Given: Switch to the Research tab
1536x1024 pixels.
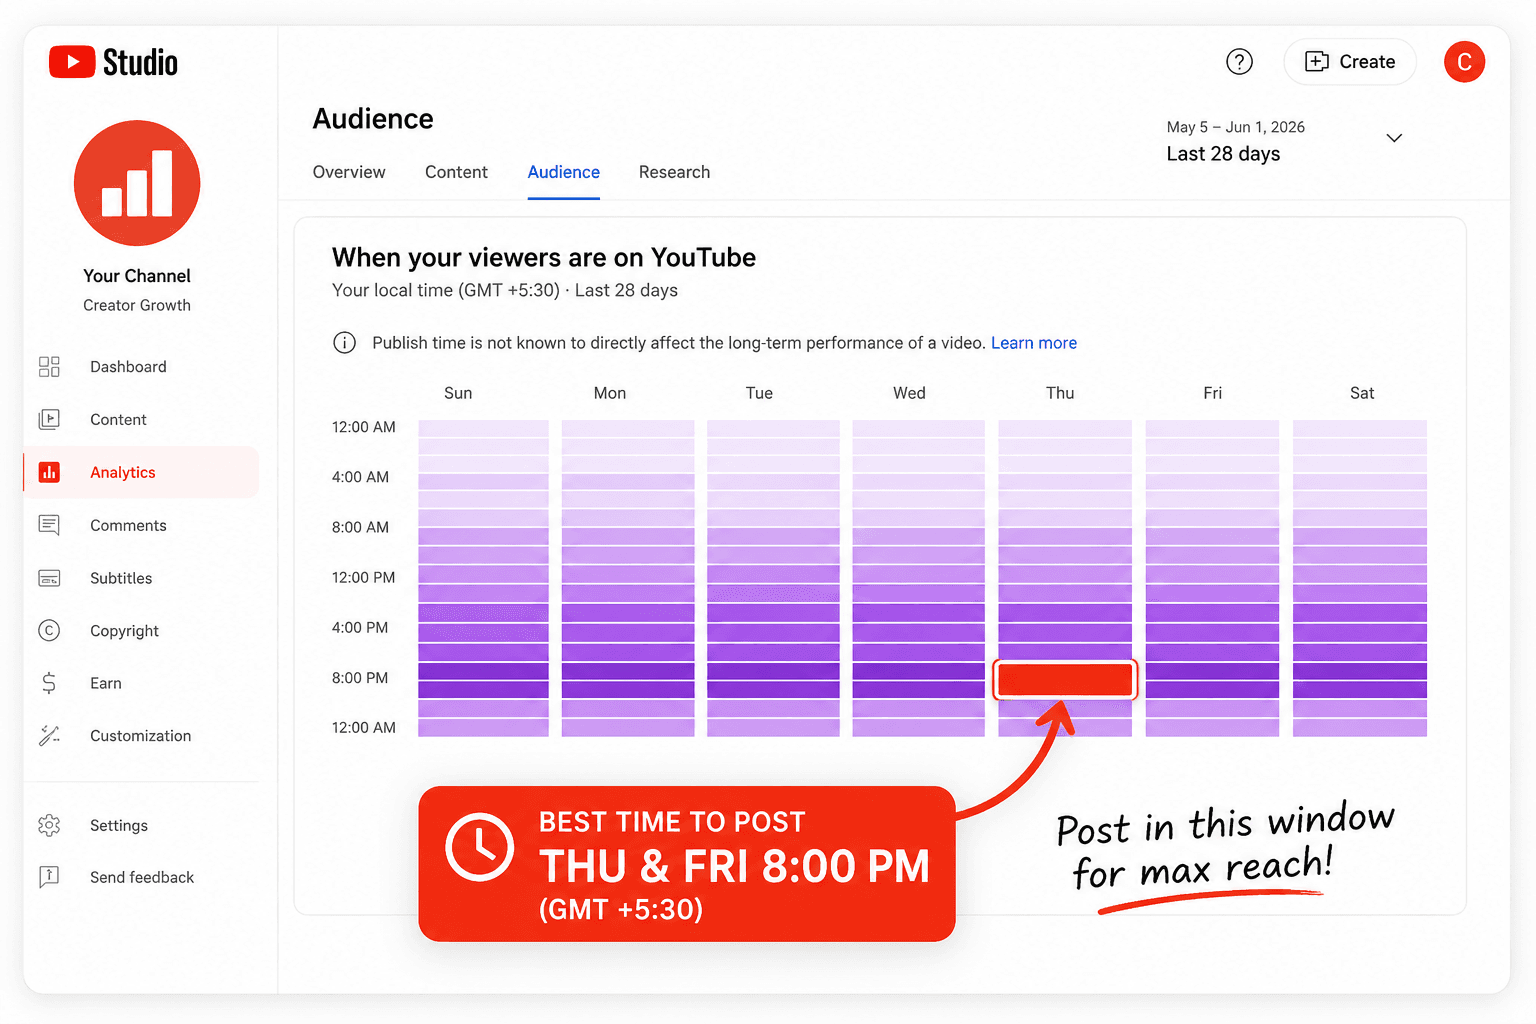Looking at the screenshot, I should pos(674,172).
